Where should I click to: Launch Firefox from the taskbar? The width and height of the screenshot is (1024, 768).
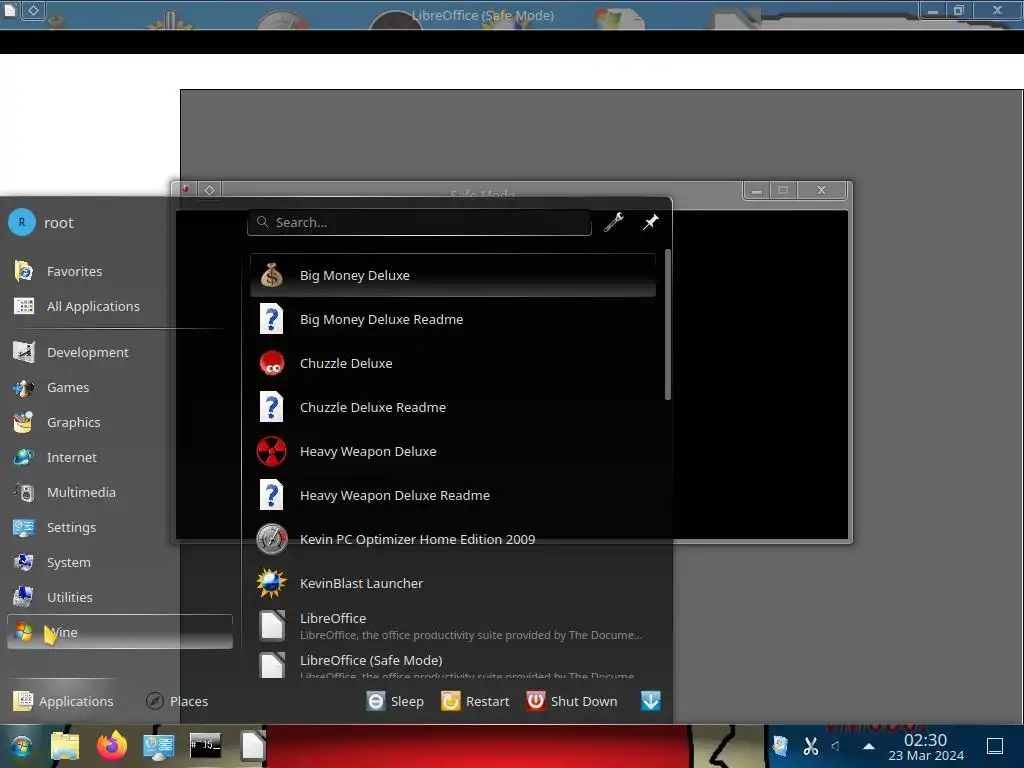tap(112, 746)
